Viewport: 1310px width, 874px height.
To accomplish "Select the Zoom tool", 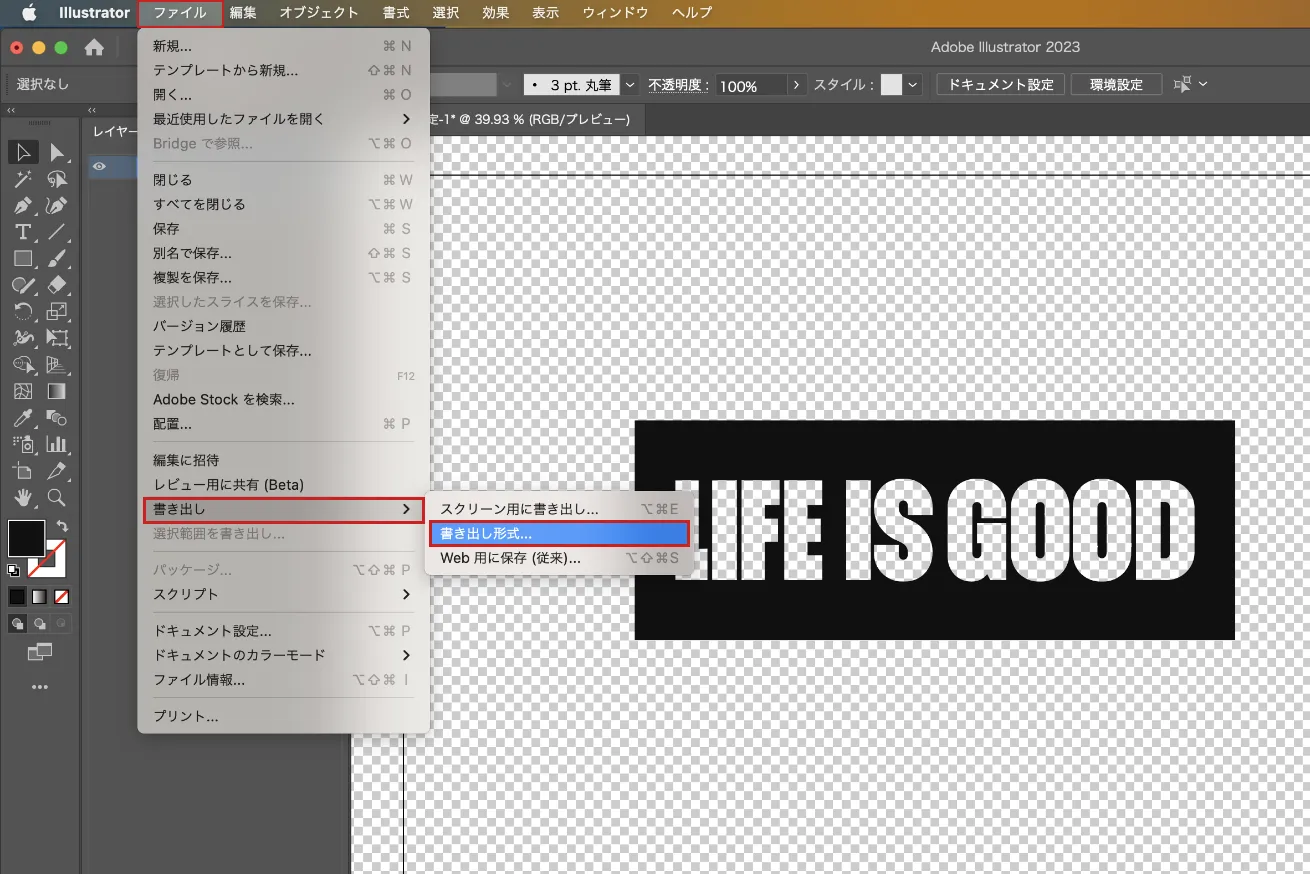I will pos(58,498).
